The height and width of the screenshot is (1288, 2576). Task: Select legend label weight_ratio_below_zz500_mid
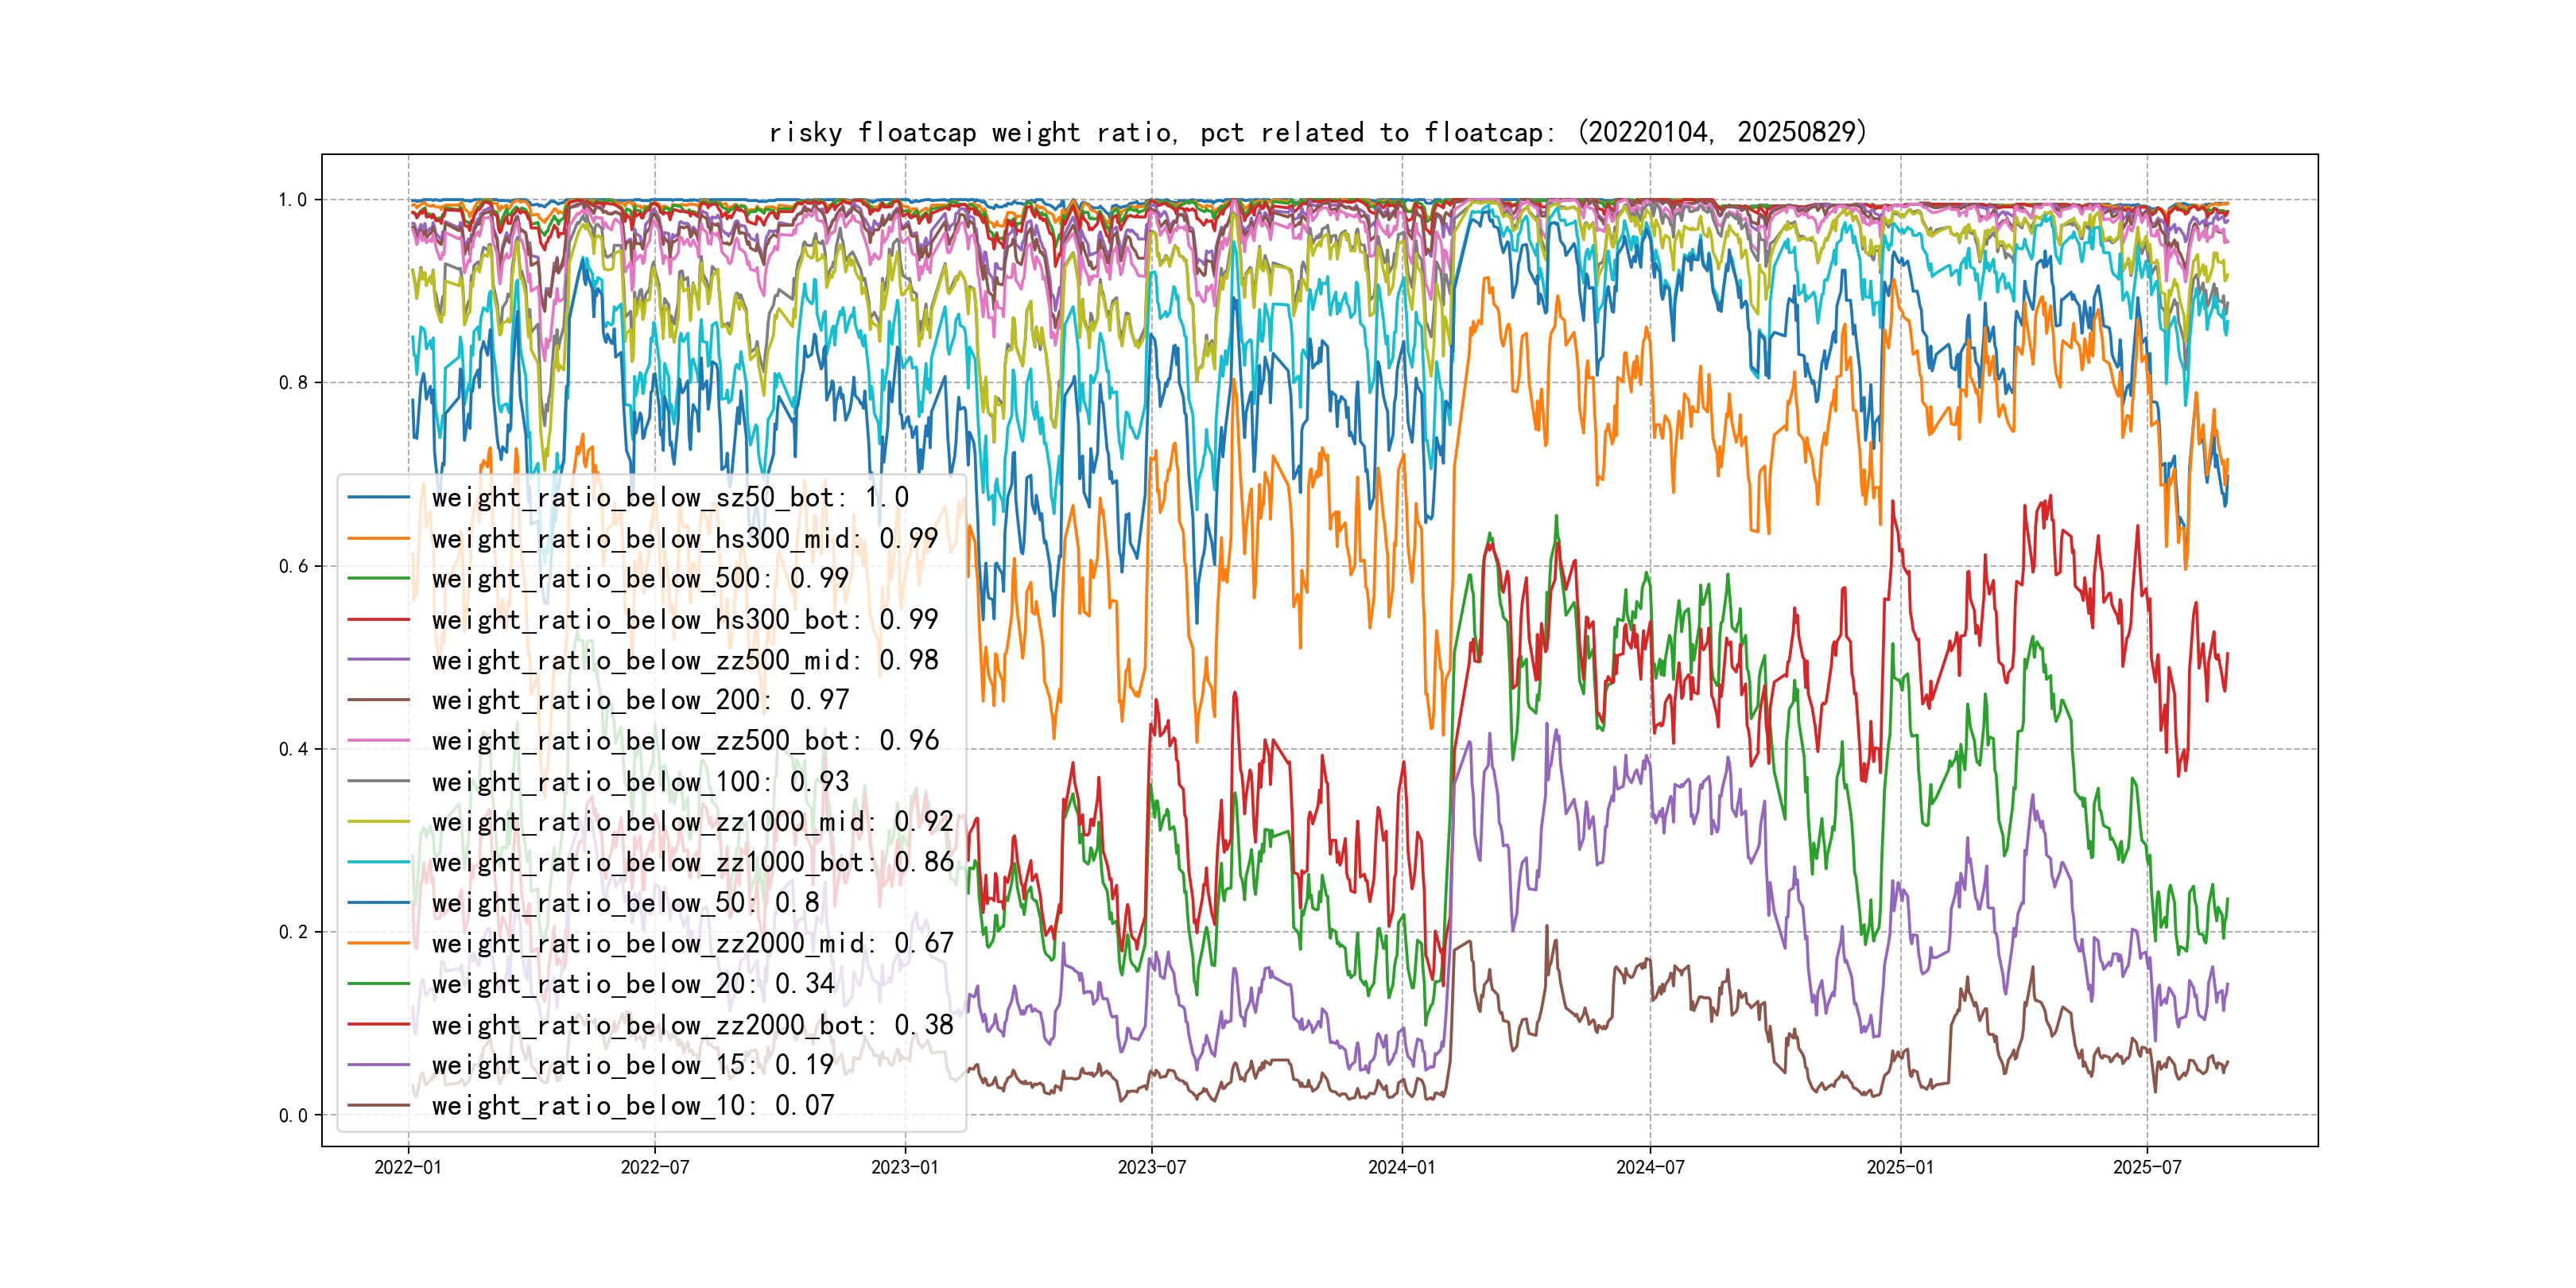point(684,660)
